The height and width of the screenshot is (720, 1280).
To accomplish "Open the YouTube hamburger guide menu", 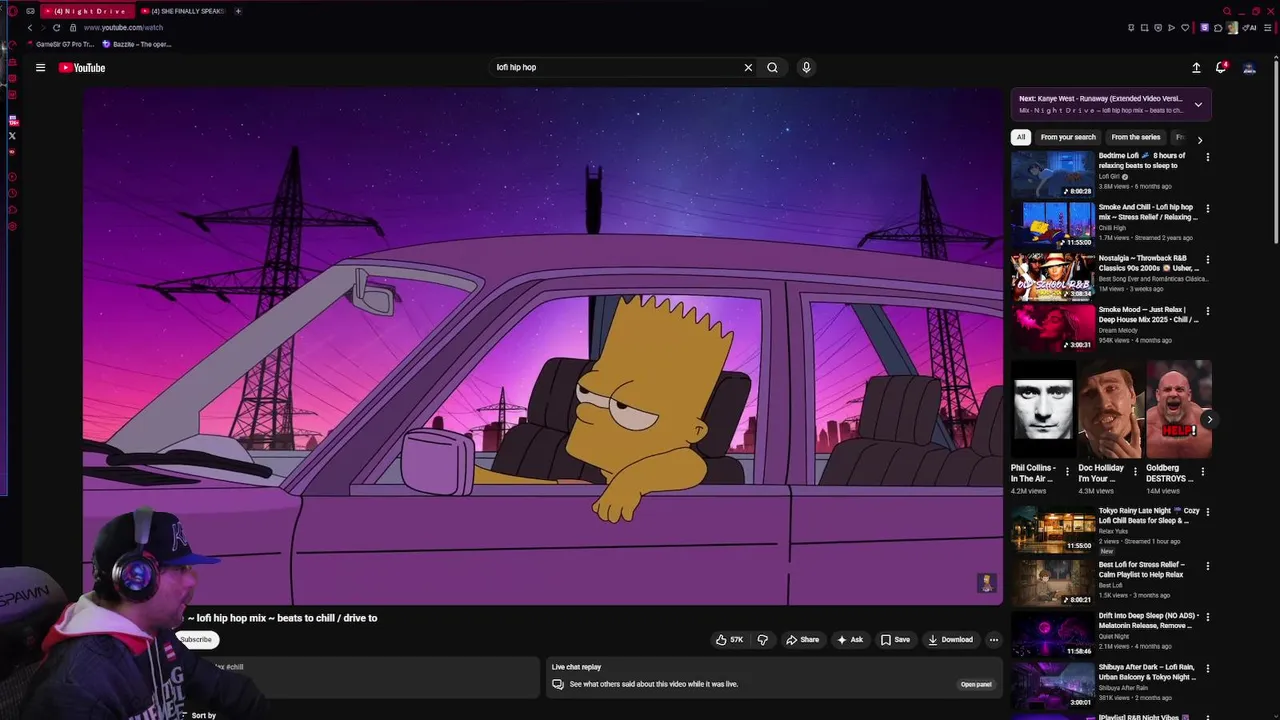I will coord(40,68).
